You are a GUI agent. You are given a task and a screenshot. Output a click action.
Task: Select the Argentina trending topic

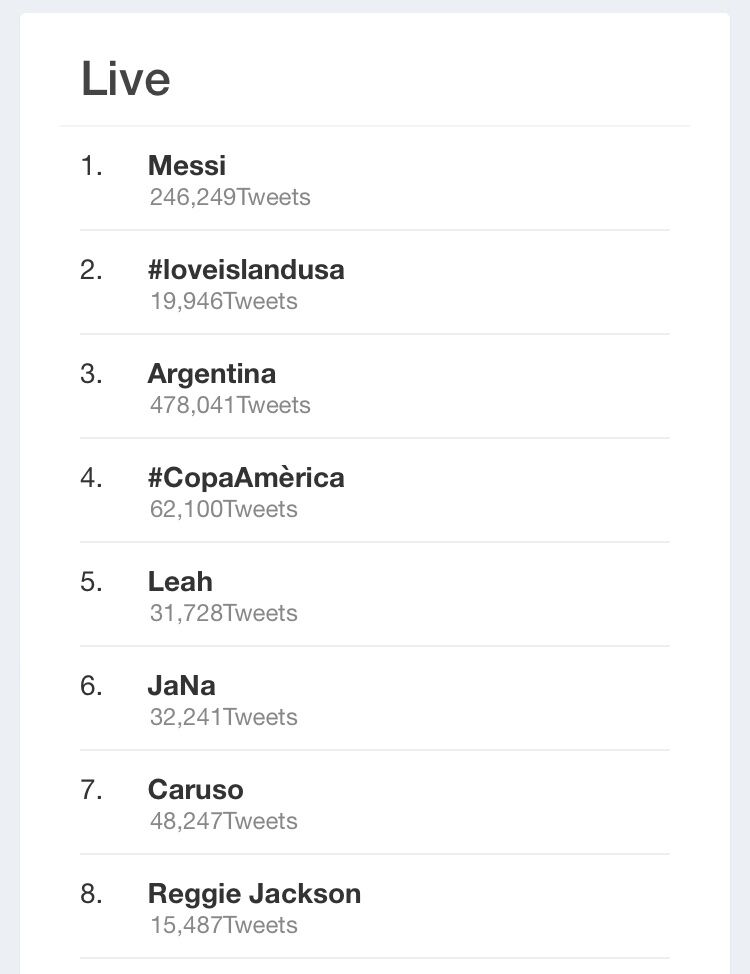click(212, 374)
